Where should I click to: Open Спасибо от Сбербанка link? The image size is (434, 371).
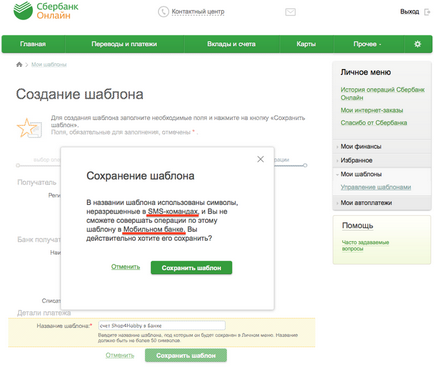[374, 123]
